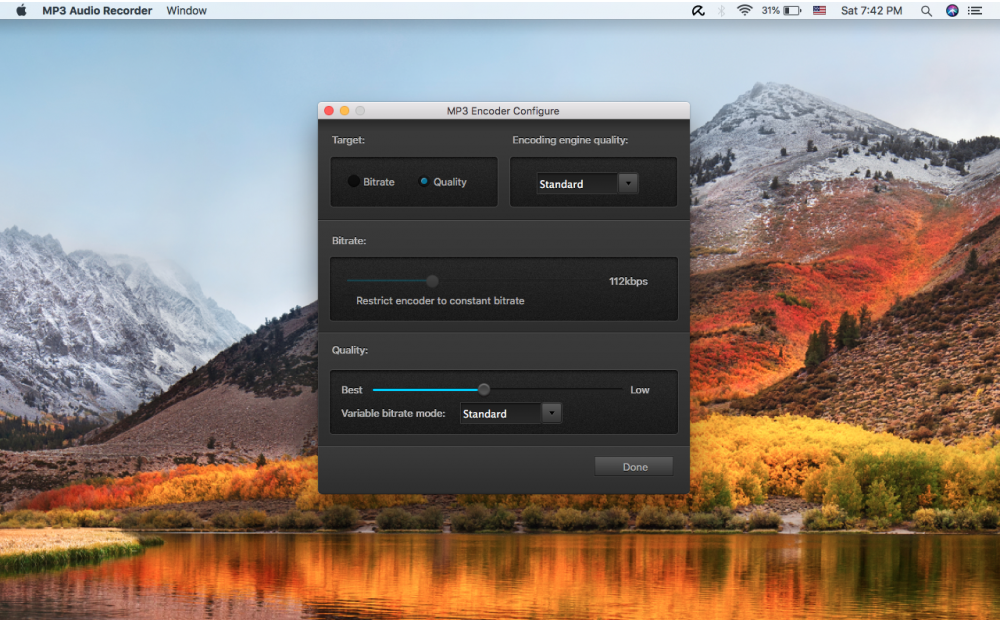Open the Window menu

coord(186,10)
